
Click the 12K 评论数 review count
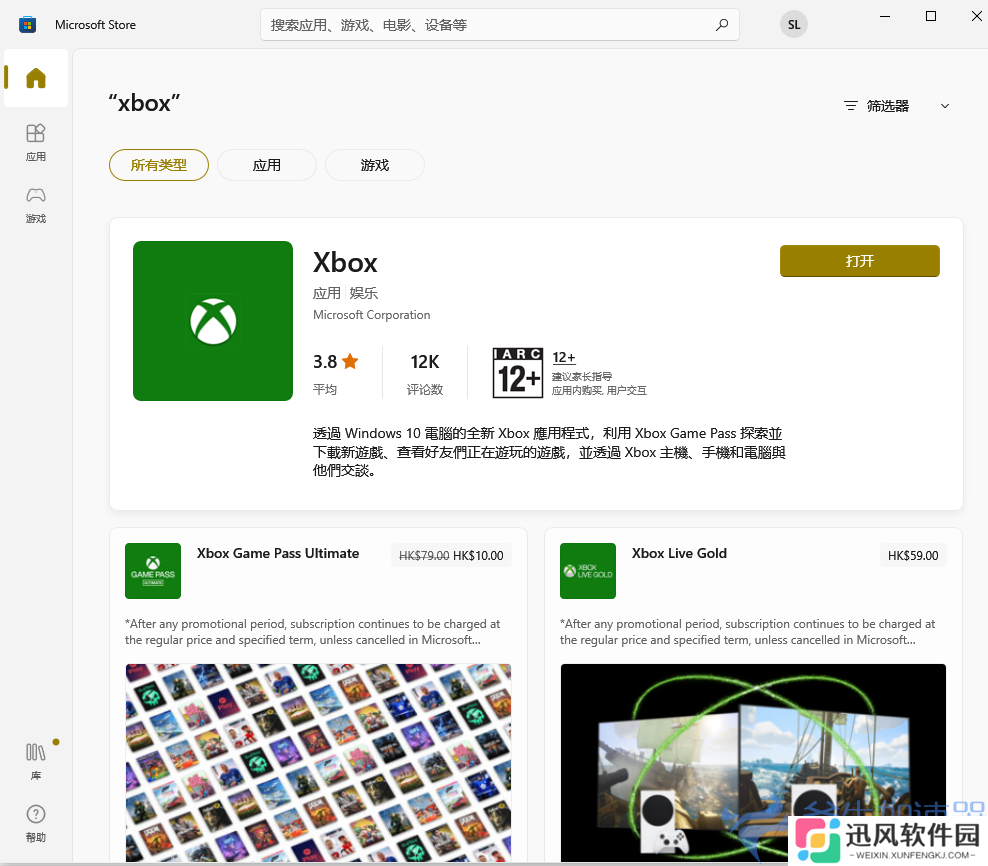425,374
